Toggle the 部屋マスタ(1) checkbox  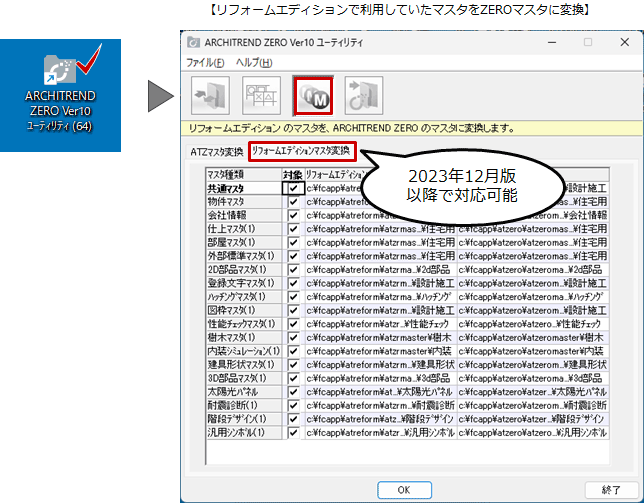(x=293, y=243)
